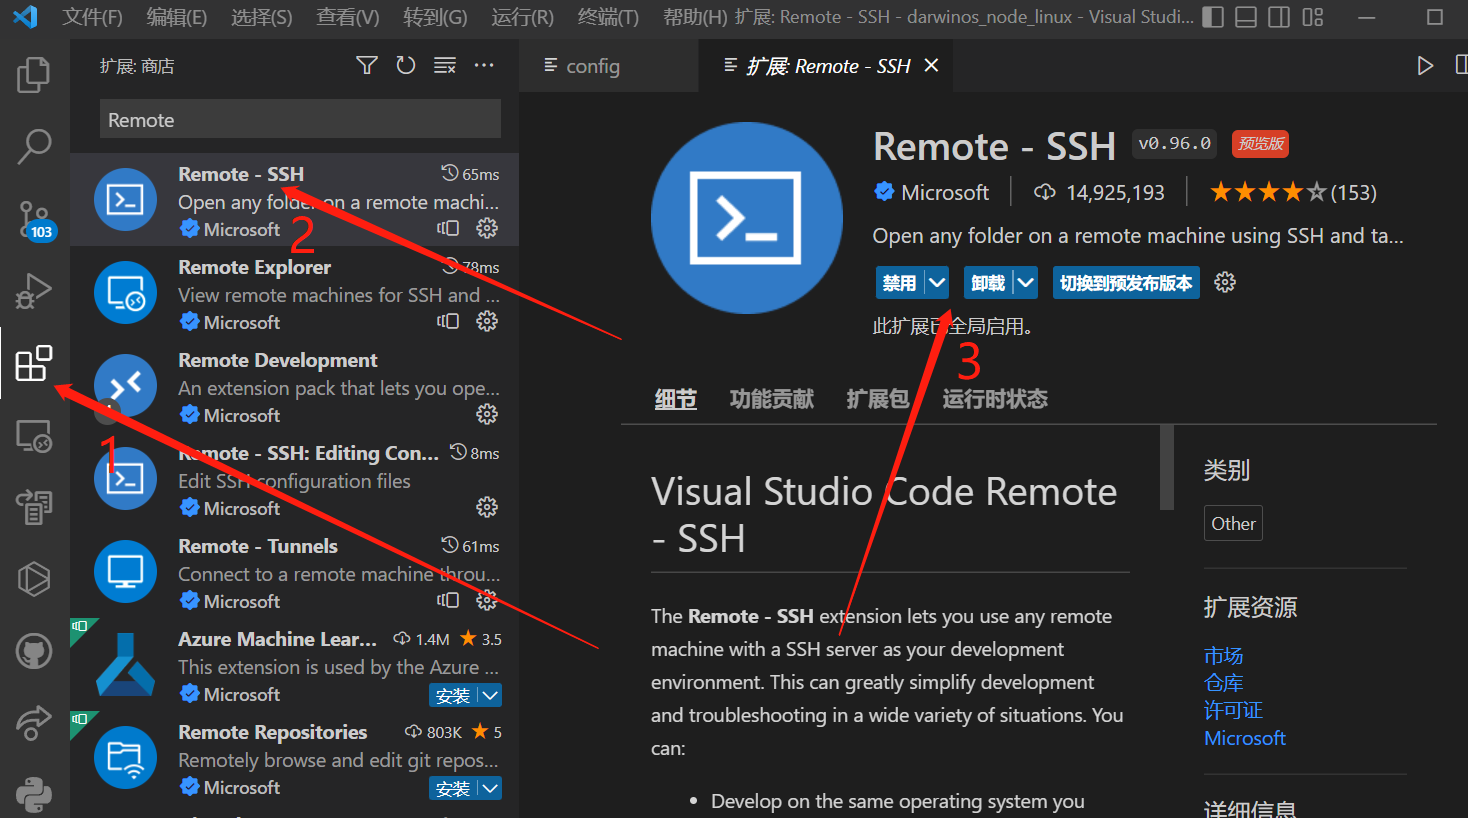This screenshot has height=818, width=1468.
Task: Click the 禁用 disable button
Action: [899, 283]
